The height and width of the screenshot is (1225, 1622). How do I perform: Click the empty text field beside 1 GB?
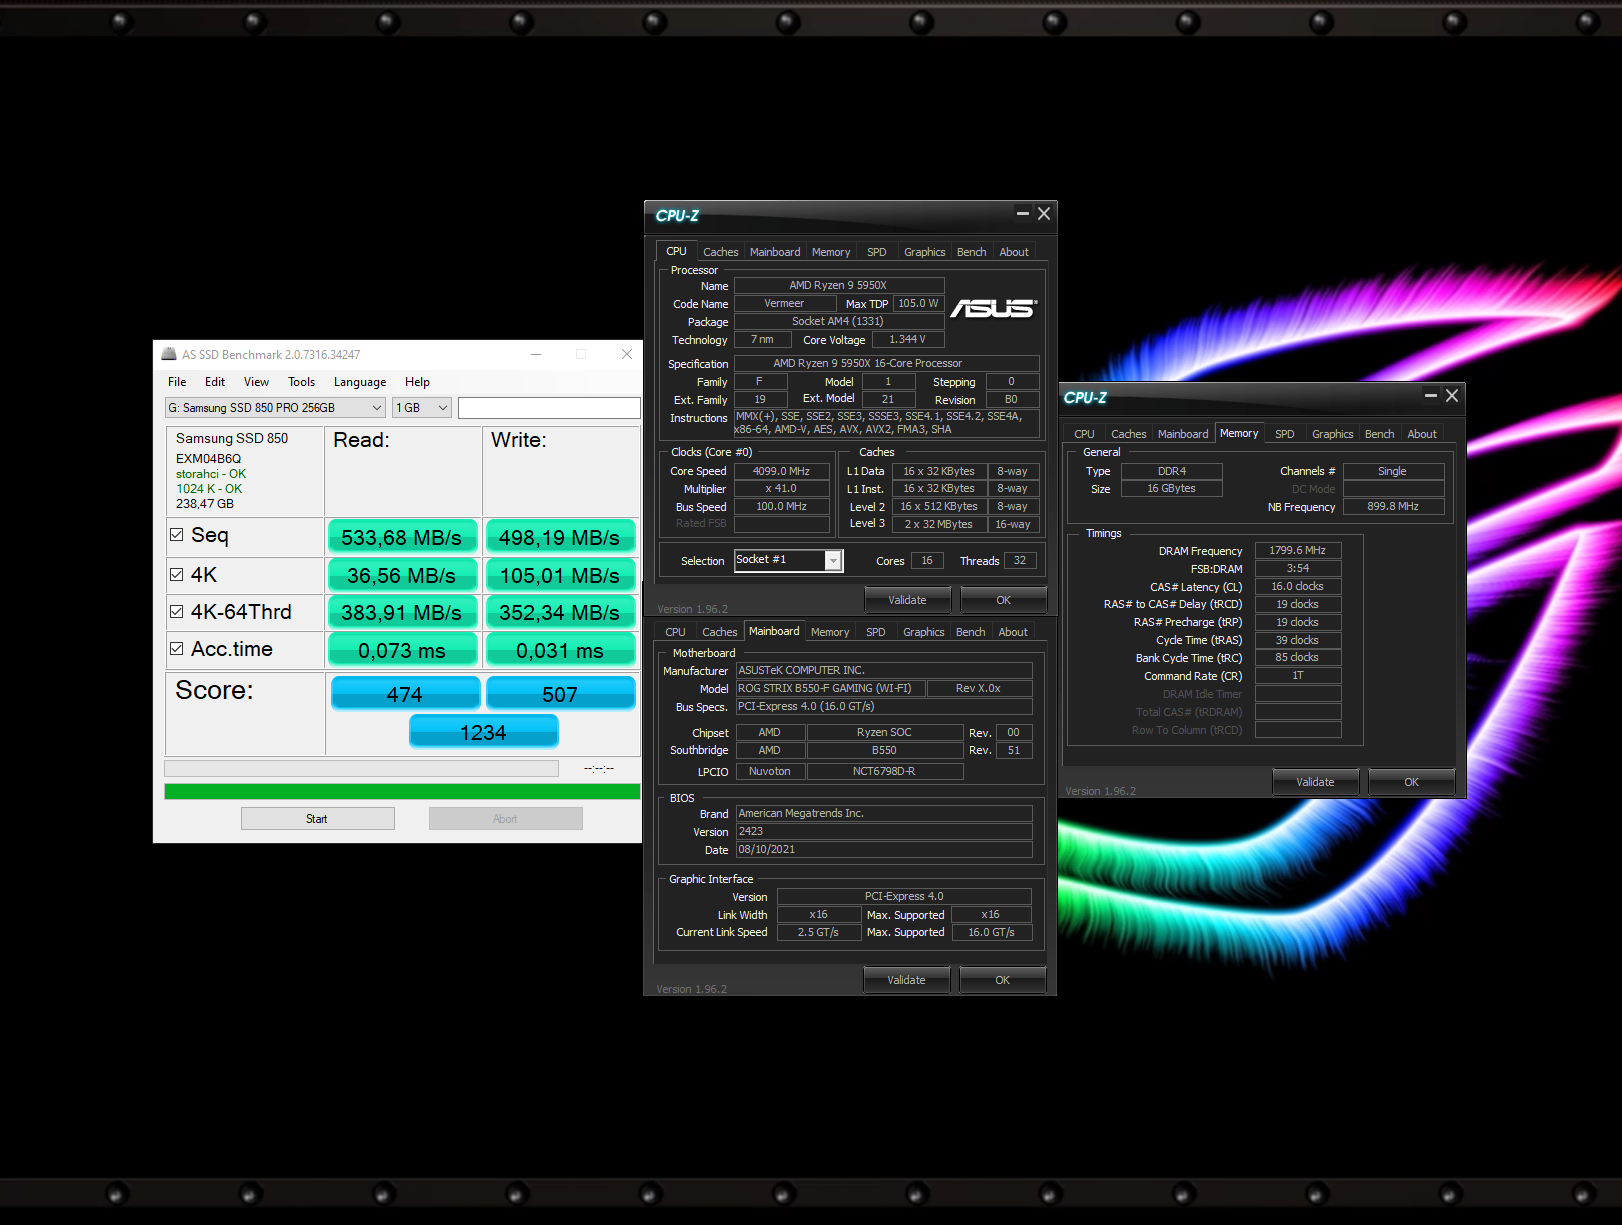[549, 408]
